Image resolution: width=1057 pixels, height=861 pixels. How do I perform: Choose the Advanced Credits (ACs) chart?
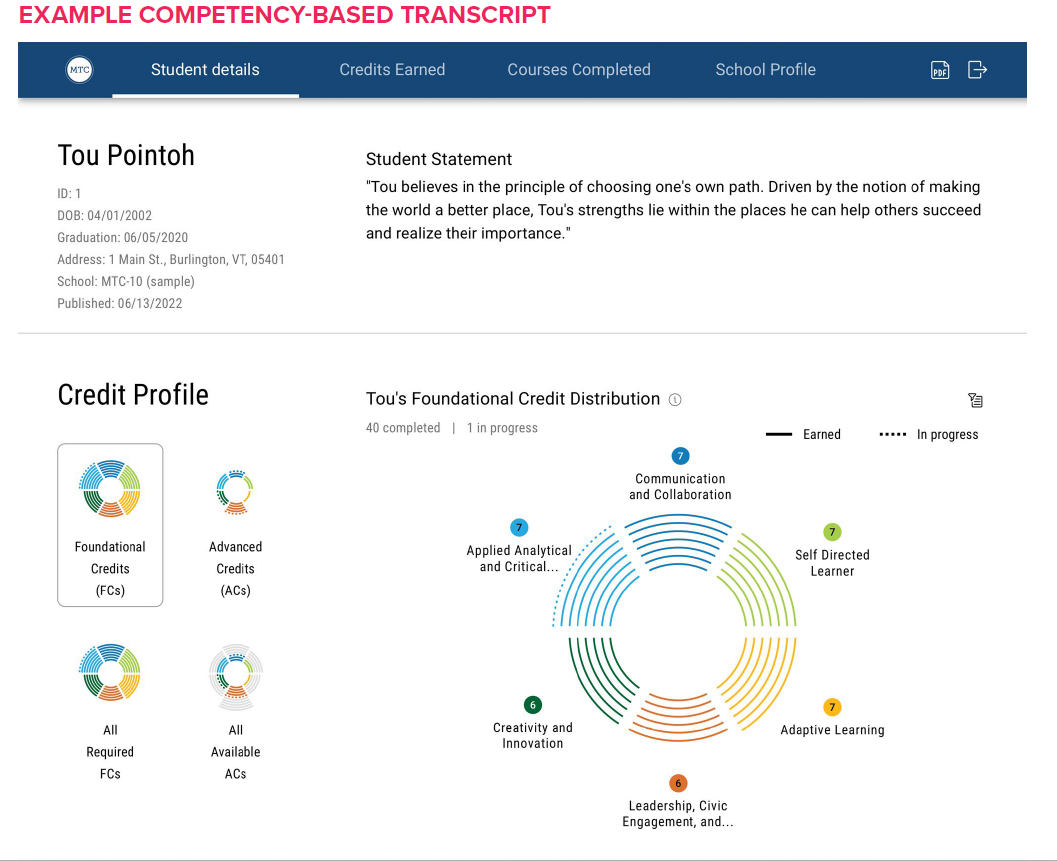(235, 525)
